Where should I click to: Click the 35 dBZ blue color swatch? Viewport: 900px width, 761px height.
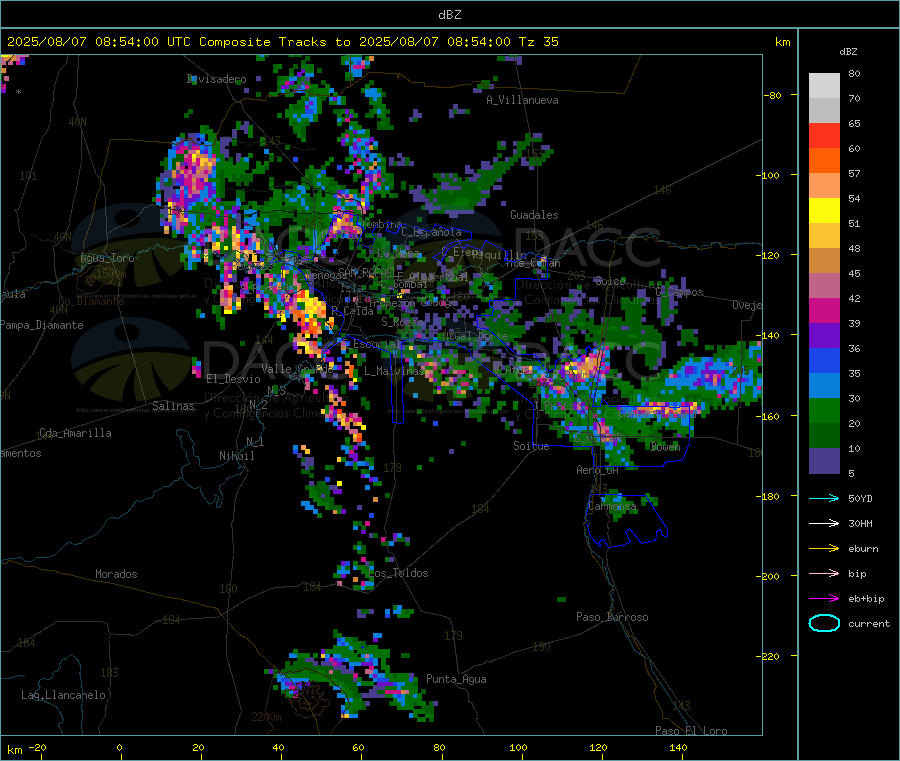[x=824, y=360]
